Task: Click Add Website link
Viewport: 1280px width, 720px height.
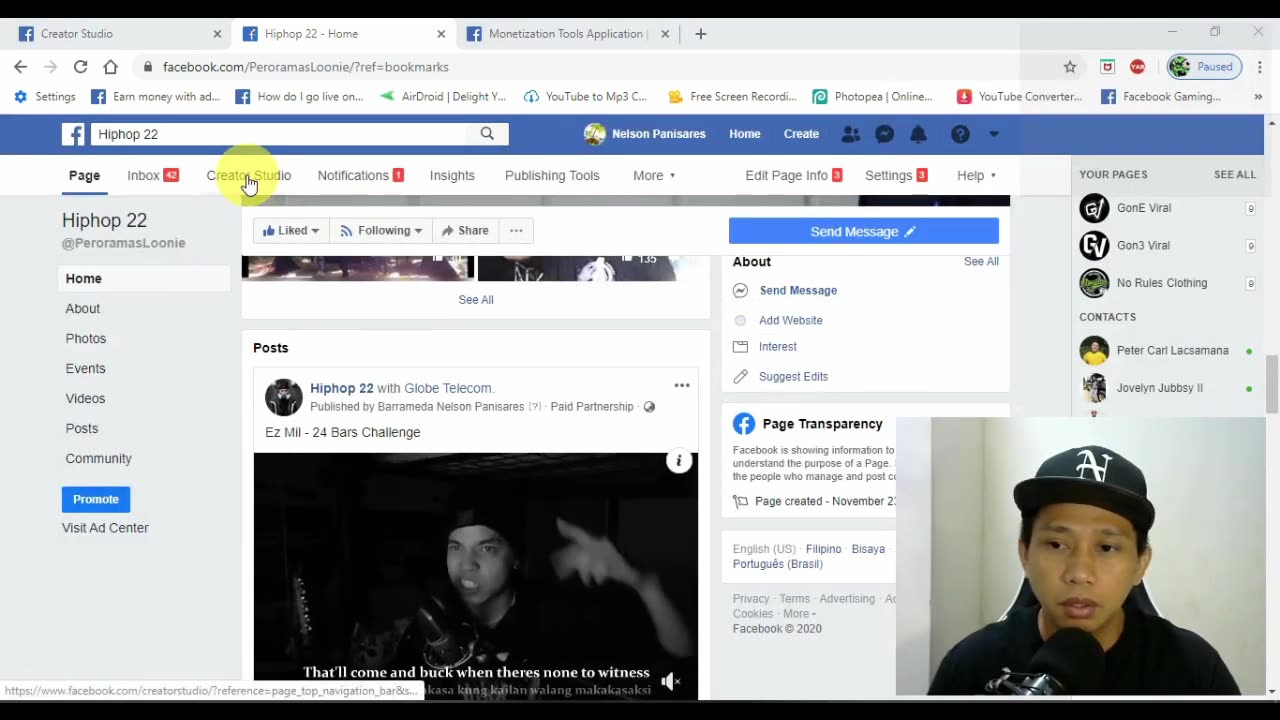Action: (791, 320)
